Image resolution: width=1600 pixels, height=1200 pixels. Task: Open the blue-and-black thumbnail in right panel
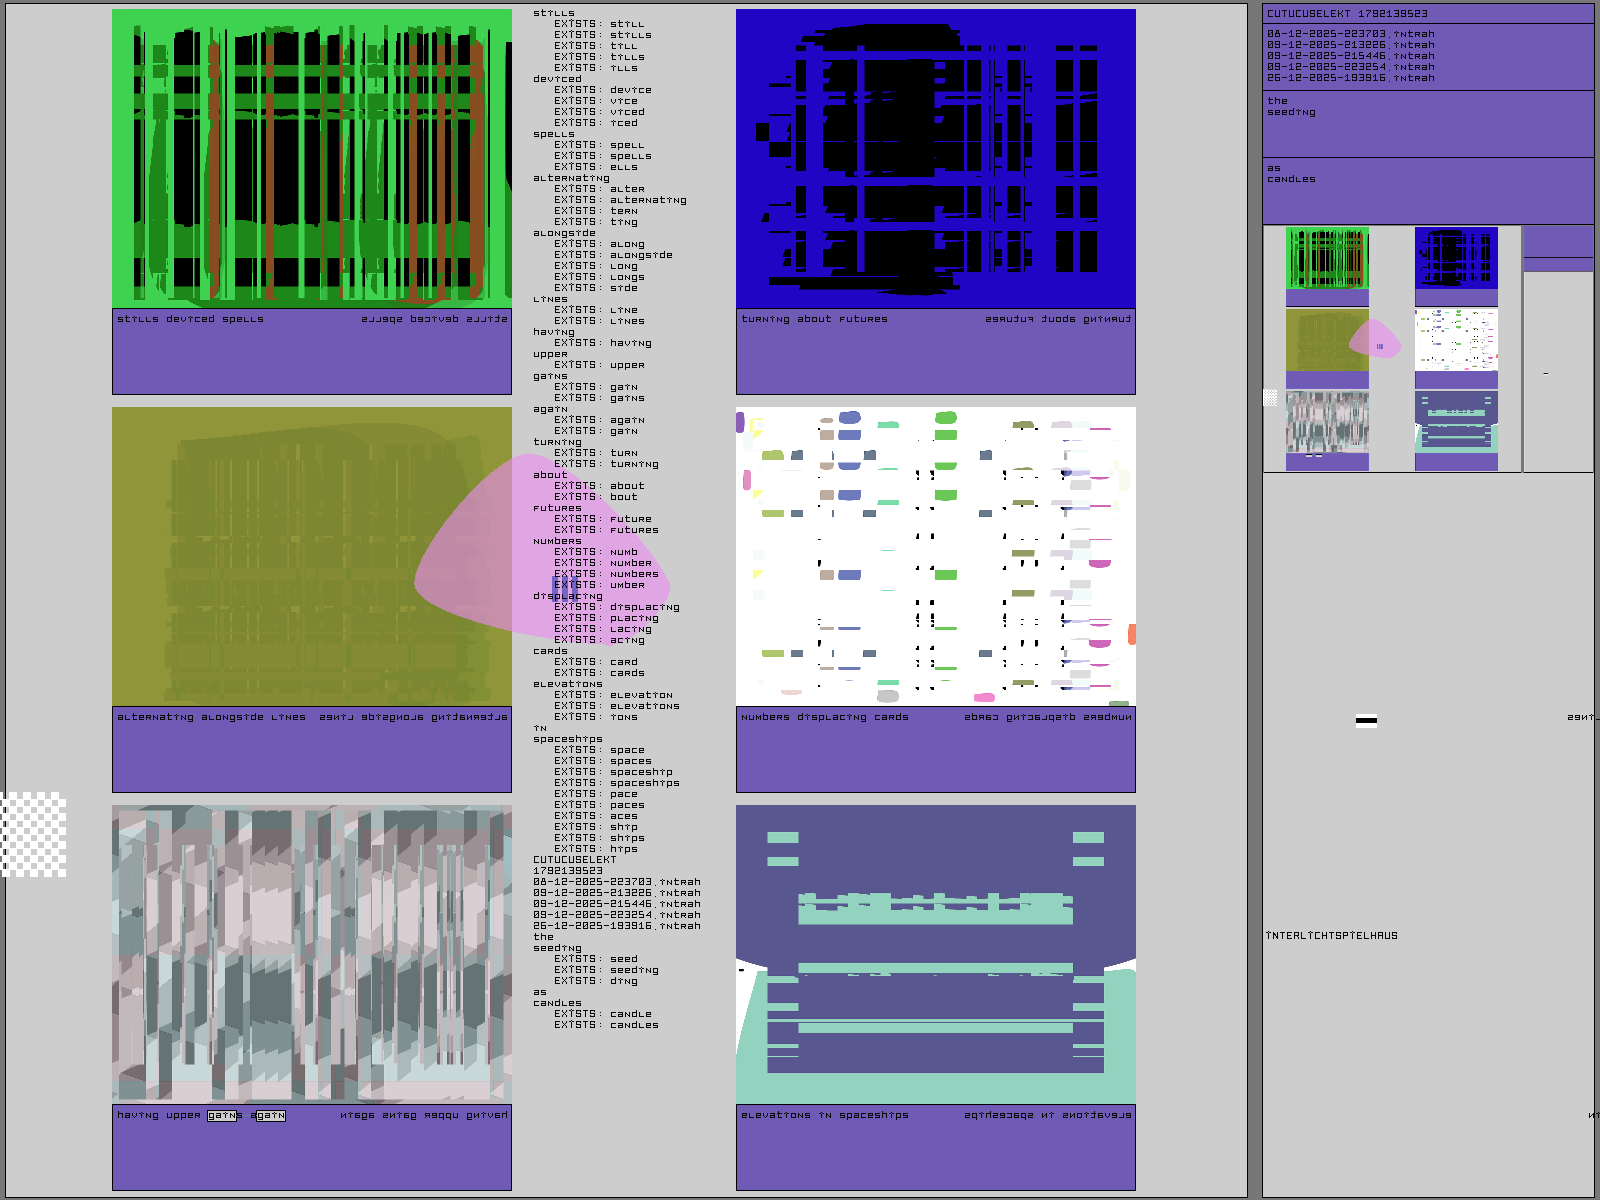click(x=1456, y=260)
